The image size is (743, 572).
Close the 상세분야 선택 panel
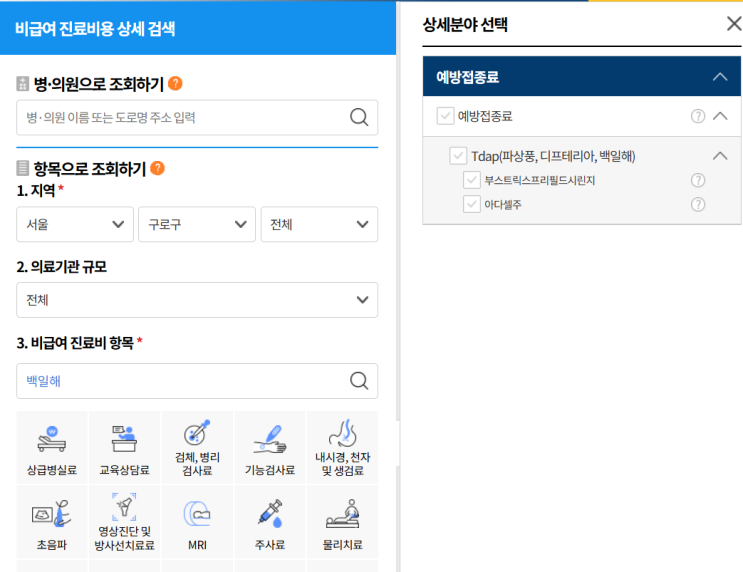(x=734, y=23)
